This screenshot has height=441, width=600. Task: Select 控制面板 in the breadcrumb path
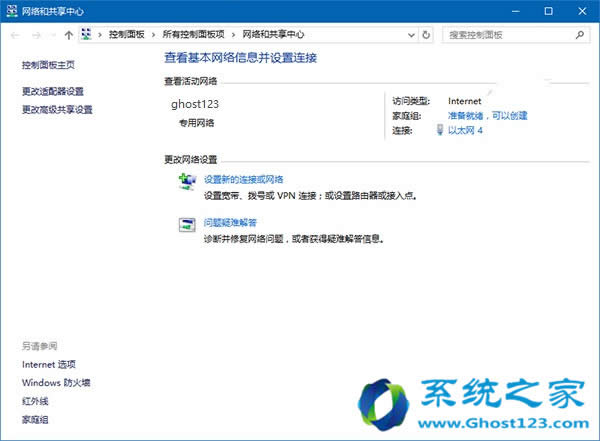click(x=128, y=34)
